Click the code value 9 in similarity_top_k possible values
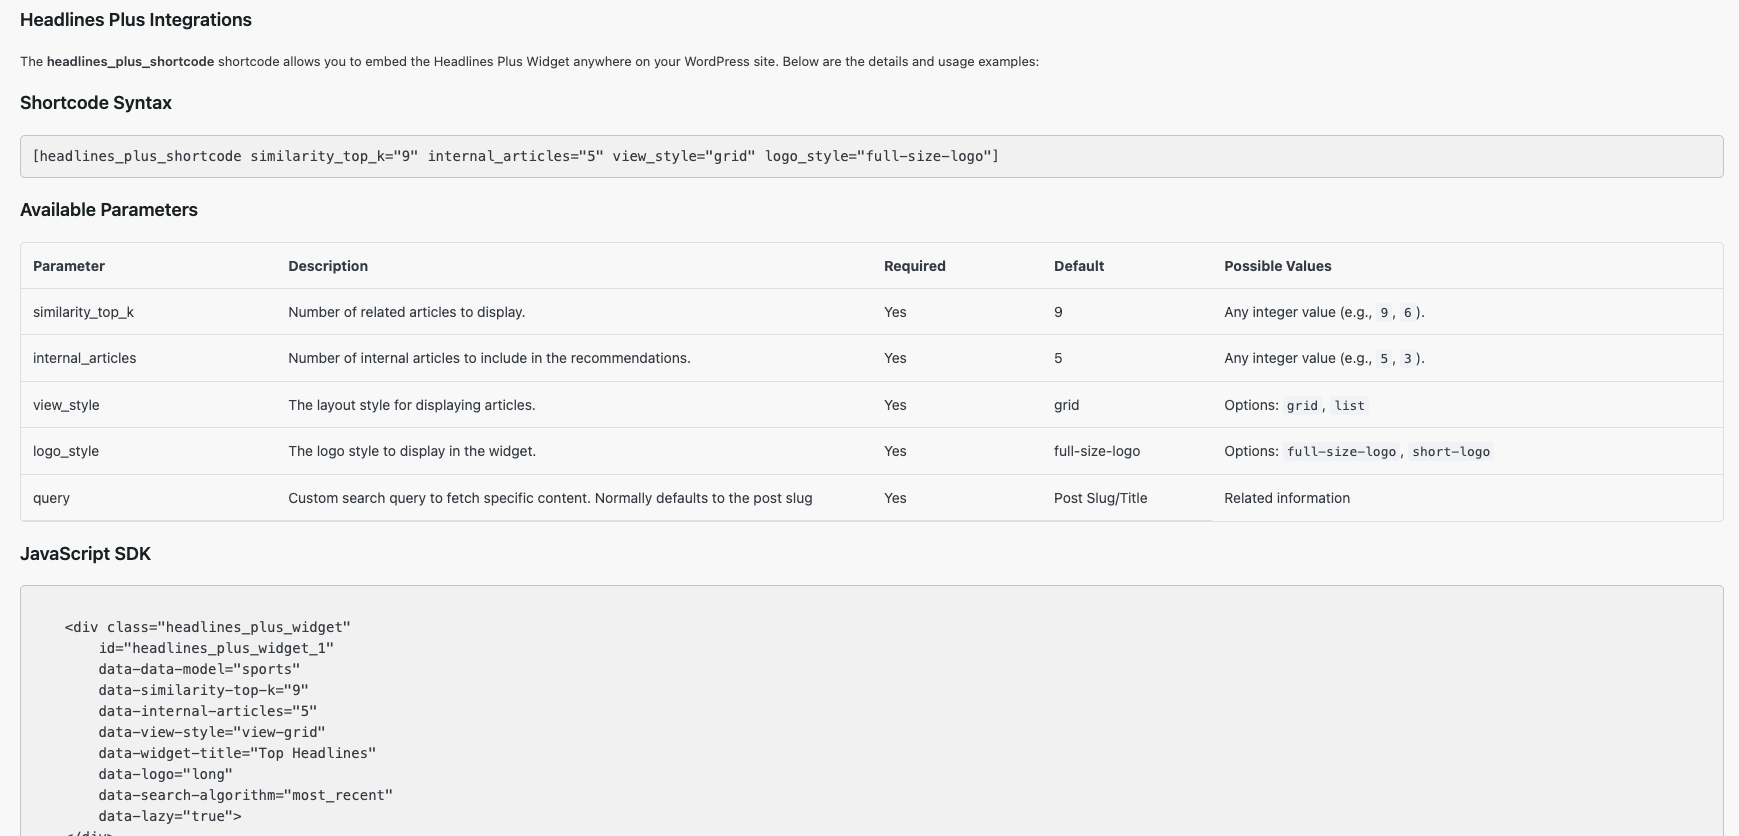The height and width of the screenshot is (836, 1739). click(1384, 313)
